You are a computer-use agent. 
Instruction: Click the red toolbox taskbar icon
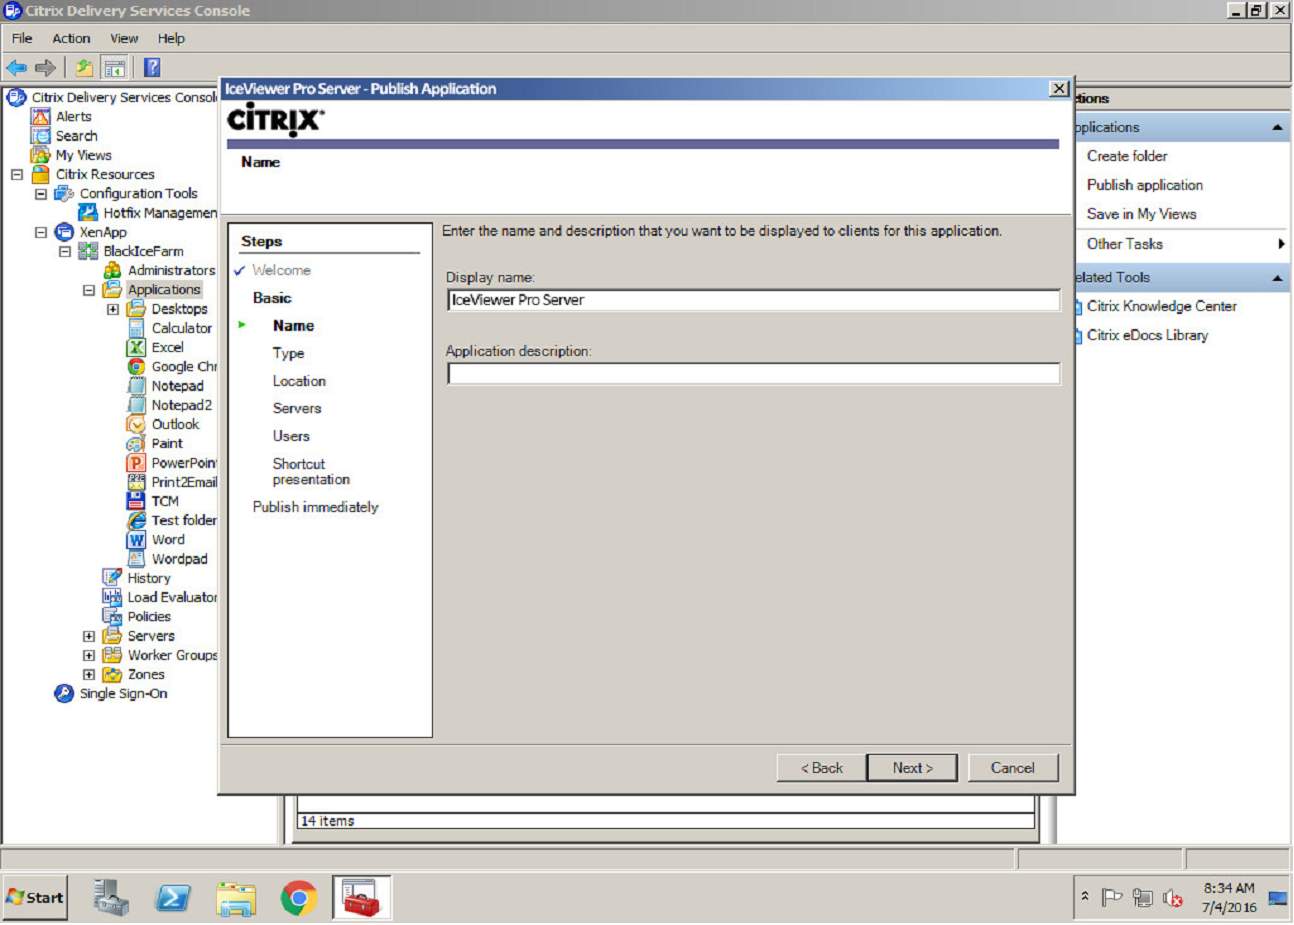click(x=361, y=898)
